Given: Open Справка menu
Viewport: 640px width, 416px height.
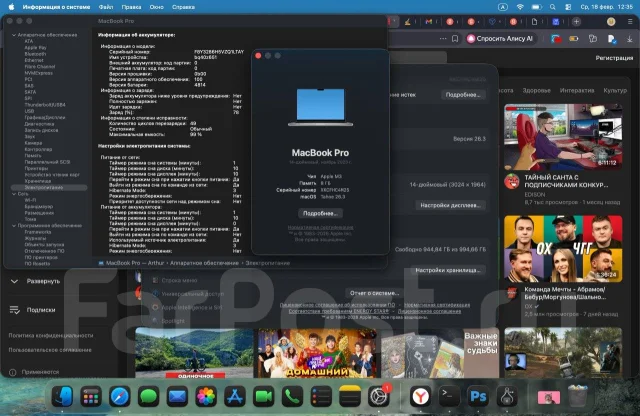Looking at the screenshot, I should coord(183,7).
